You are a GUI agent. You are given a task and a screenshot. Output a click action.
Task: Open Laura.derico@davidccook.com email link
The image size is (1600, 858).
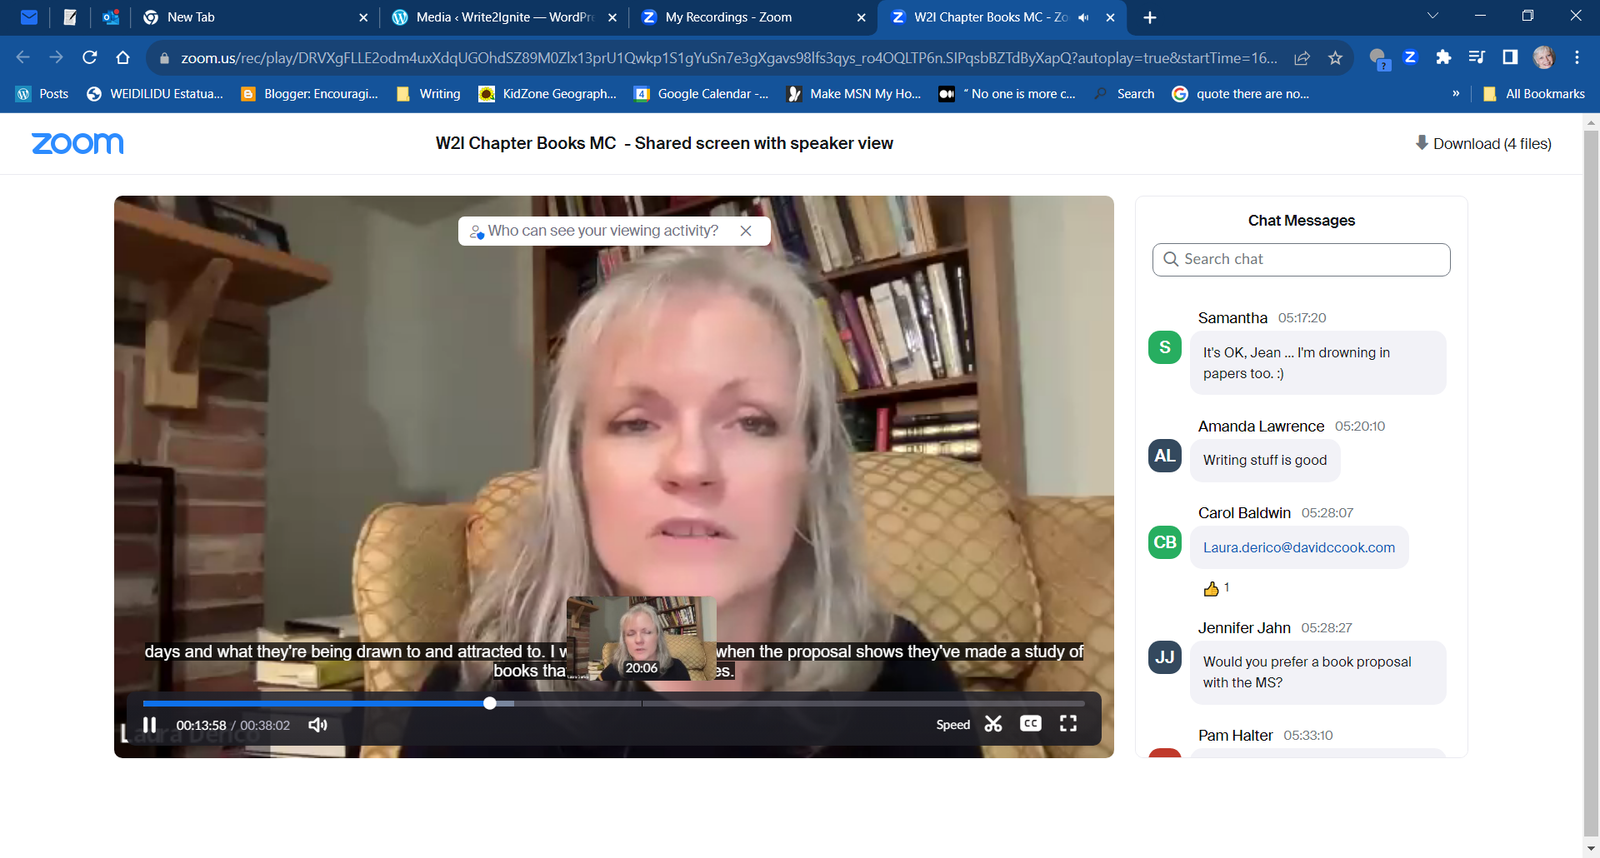pos(1298,548)
